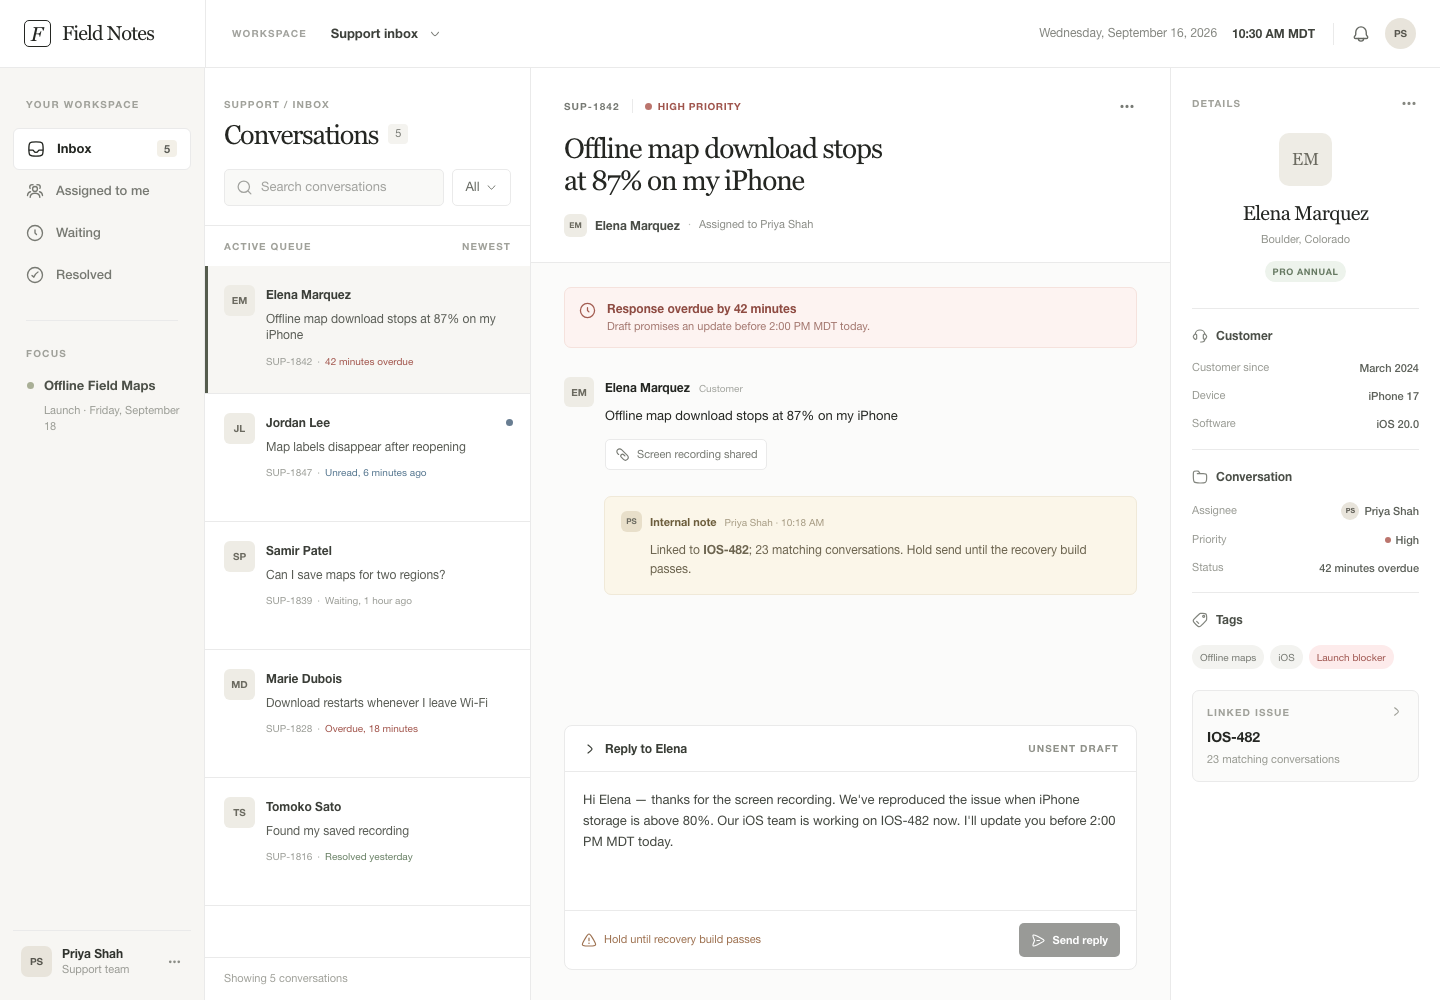Click the search magnifier icon
Image resolution: width=1440 pixels, height=1000 pixels.
click(244, 187)
